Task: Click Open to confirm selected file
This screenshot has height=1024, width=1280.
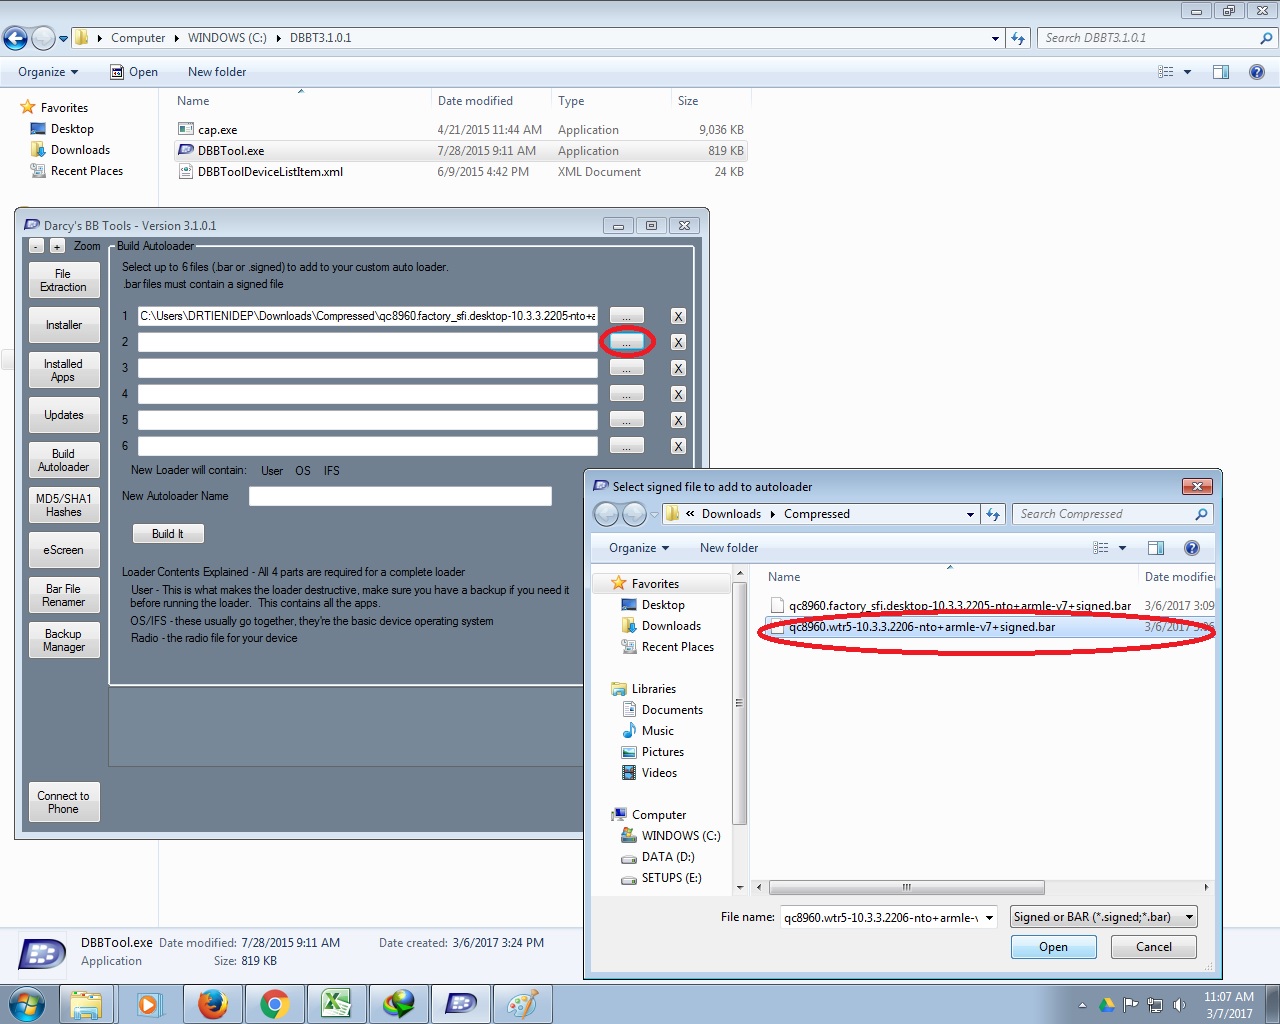Action: (x=1053, y=947)
